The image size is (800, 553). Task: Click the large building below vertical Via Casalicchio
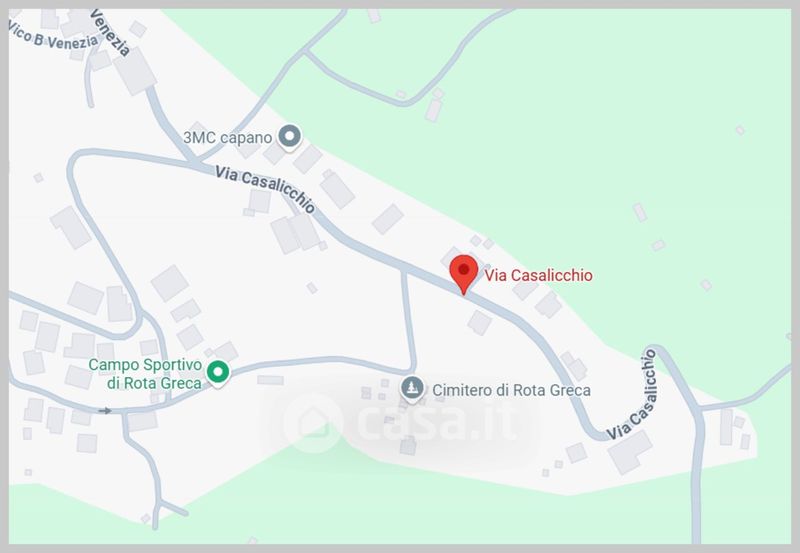[x=630, y=451]
